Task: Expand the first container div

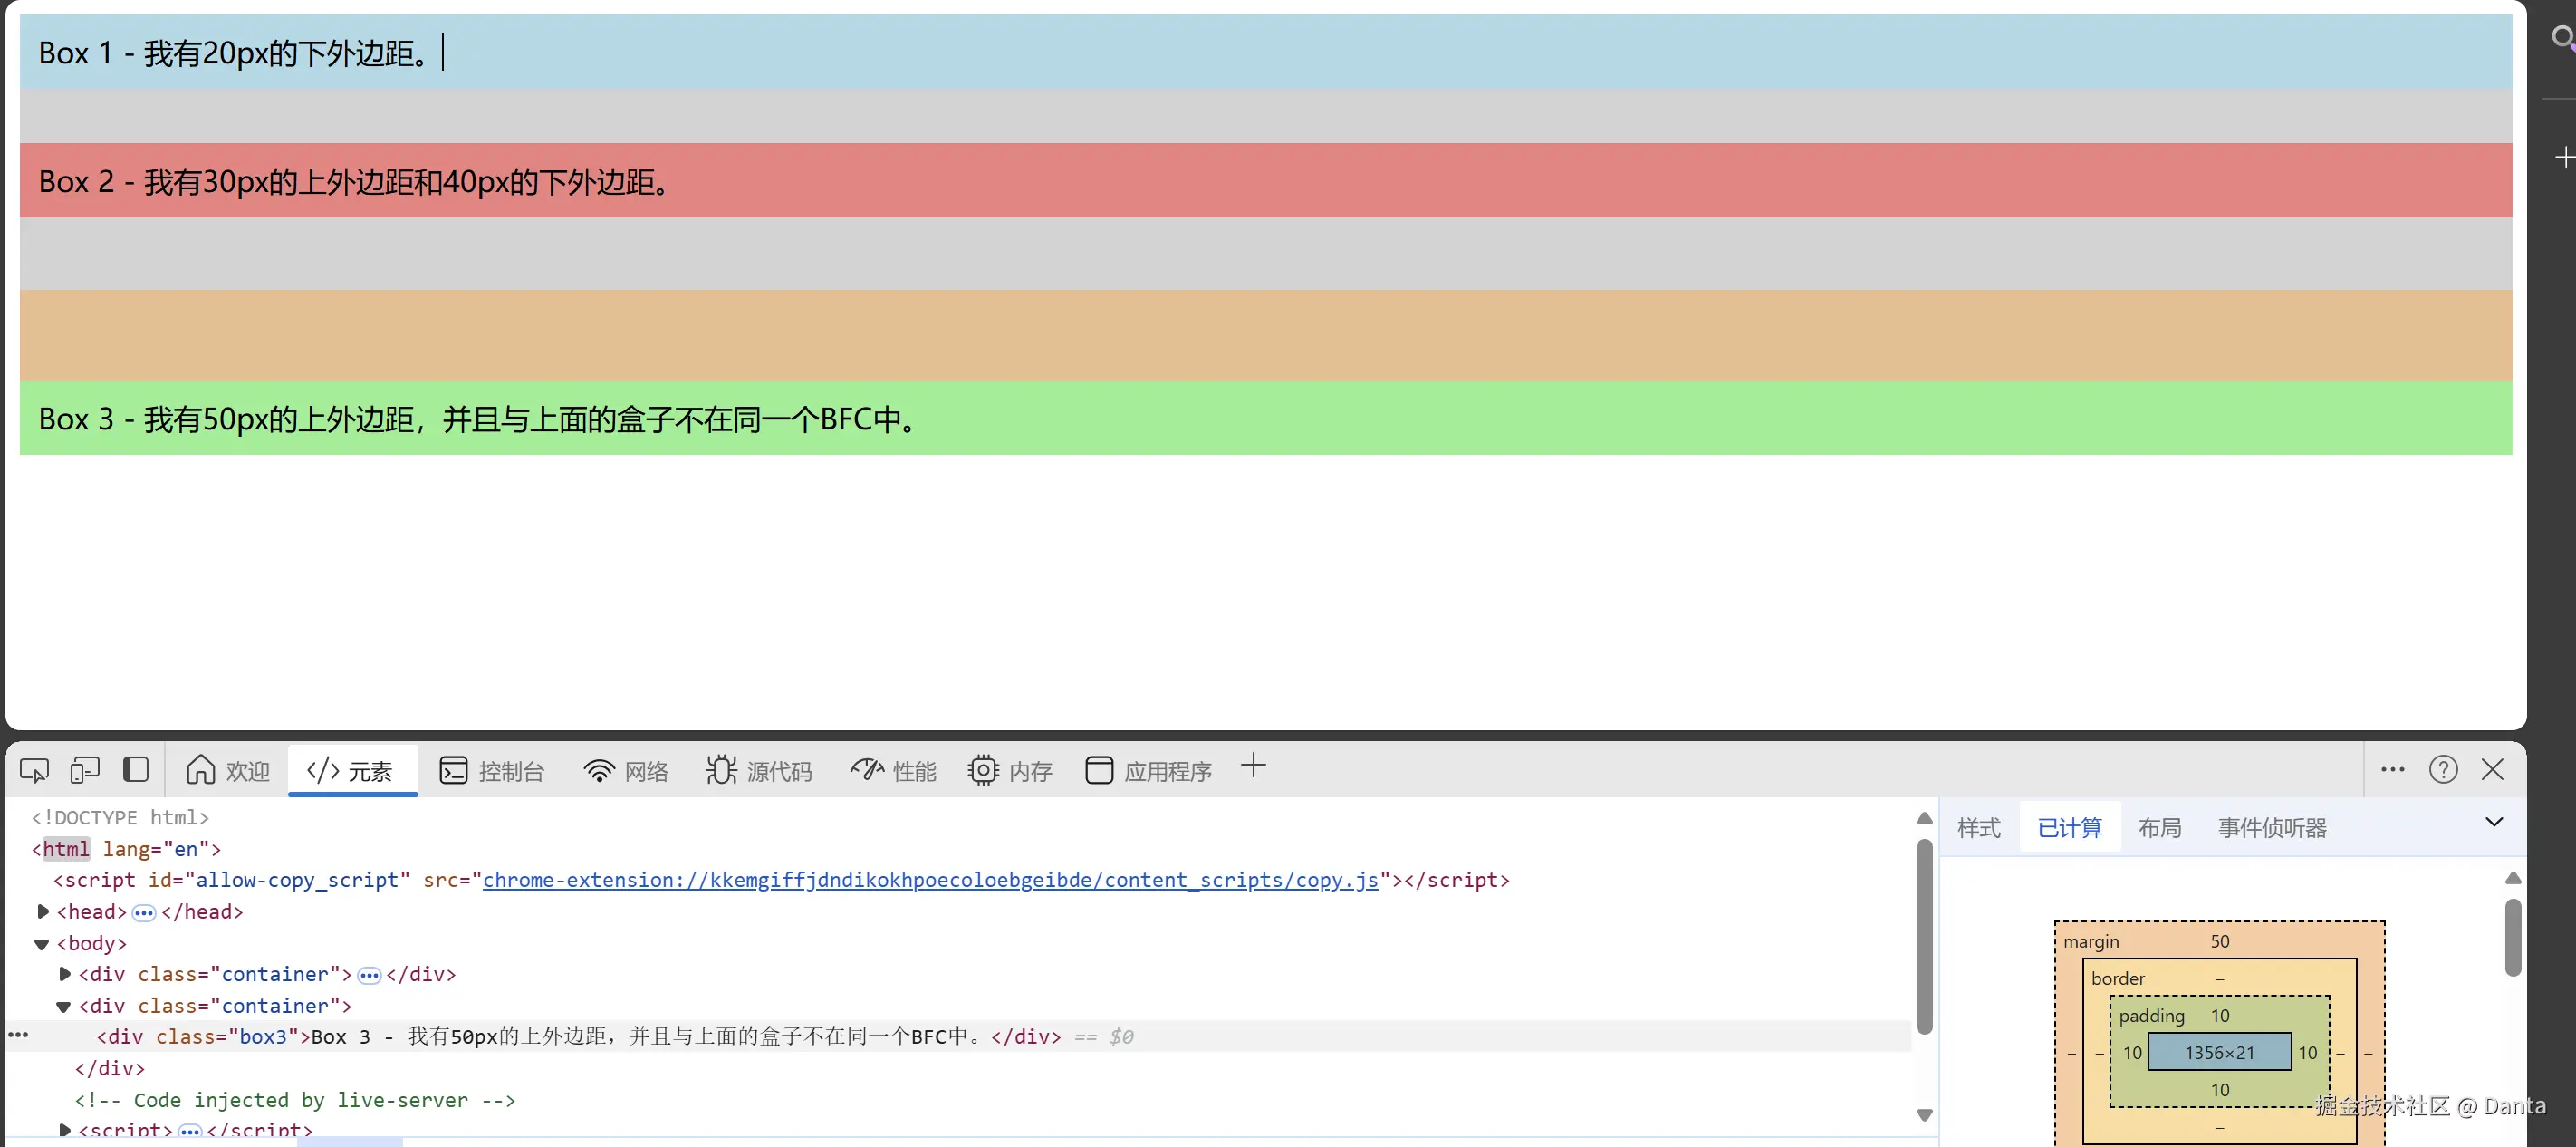Action: 65,974
